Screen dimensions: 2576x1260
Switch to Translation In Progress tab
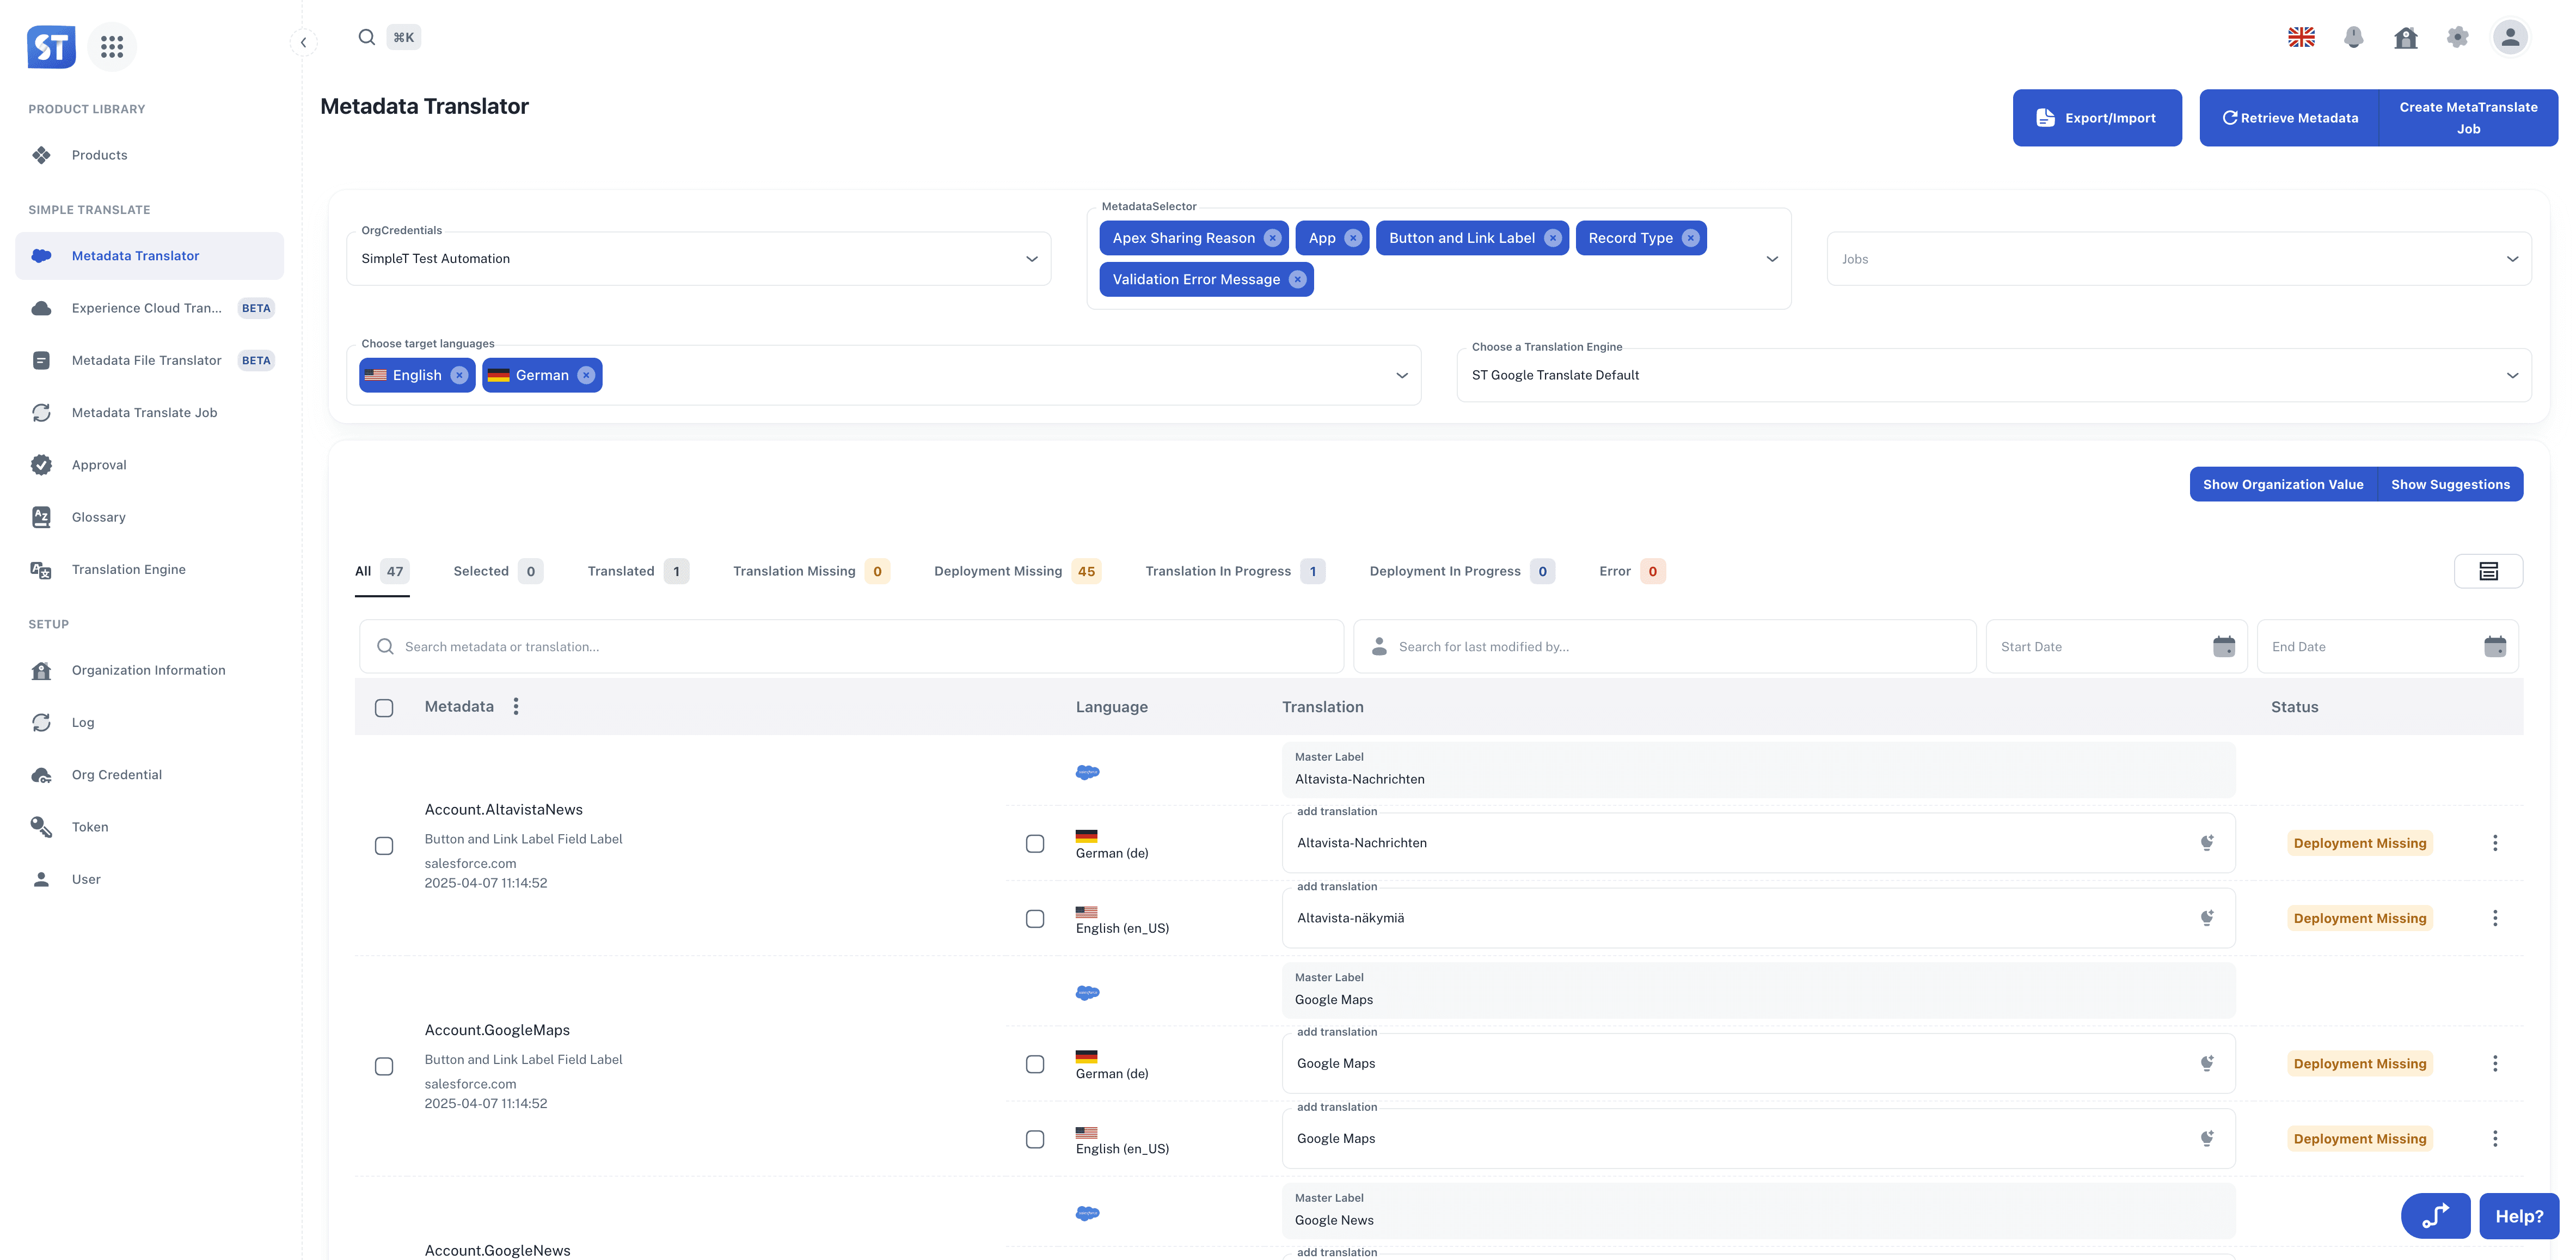pyautogui.click(x=1235, y=571)
